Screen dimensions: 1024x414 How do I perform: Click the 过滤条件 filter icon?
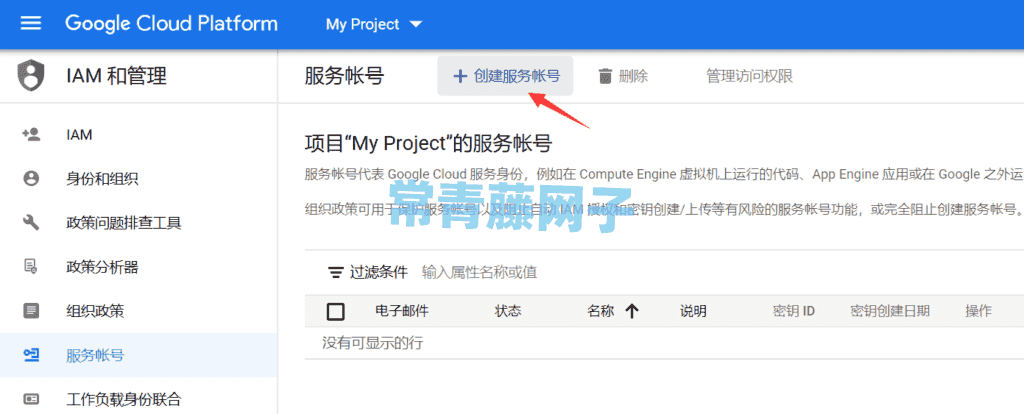coord(336,272)
